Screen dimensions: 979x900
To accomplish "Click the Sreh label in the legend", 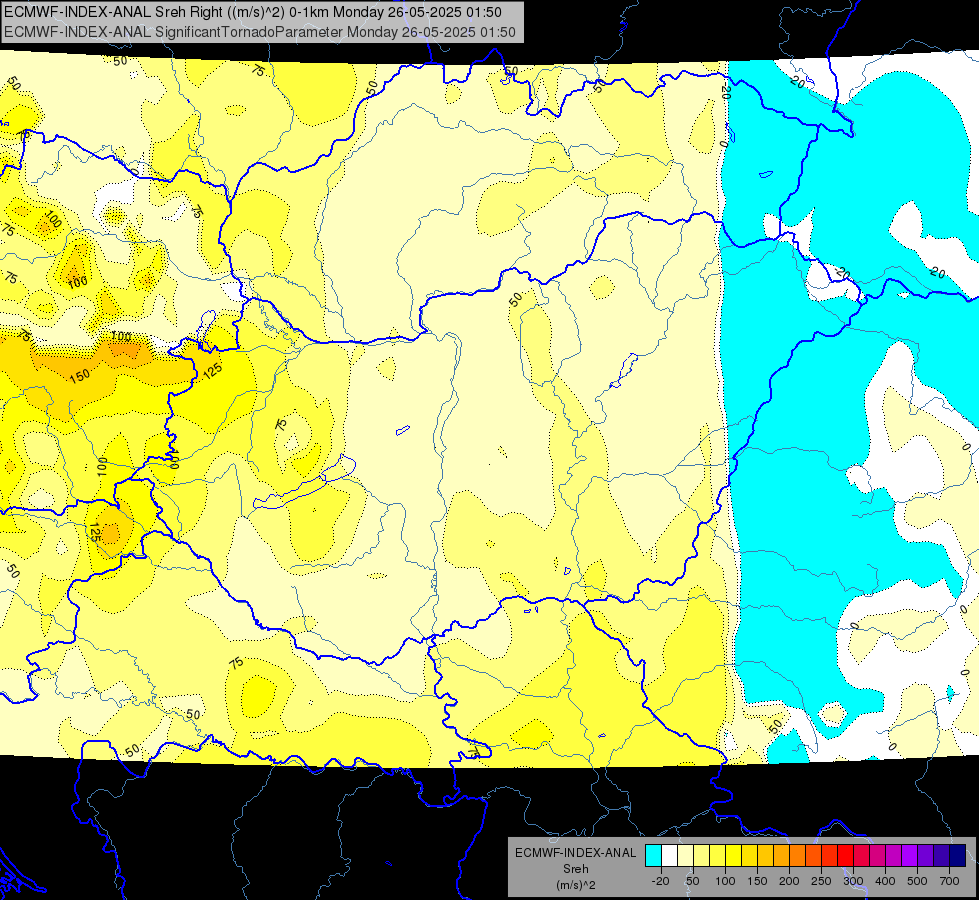I will [576, 869].
